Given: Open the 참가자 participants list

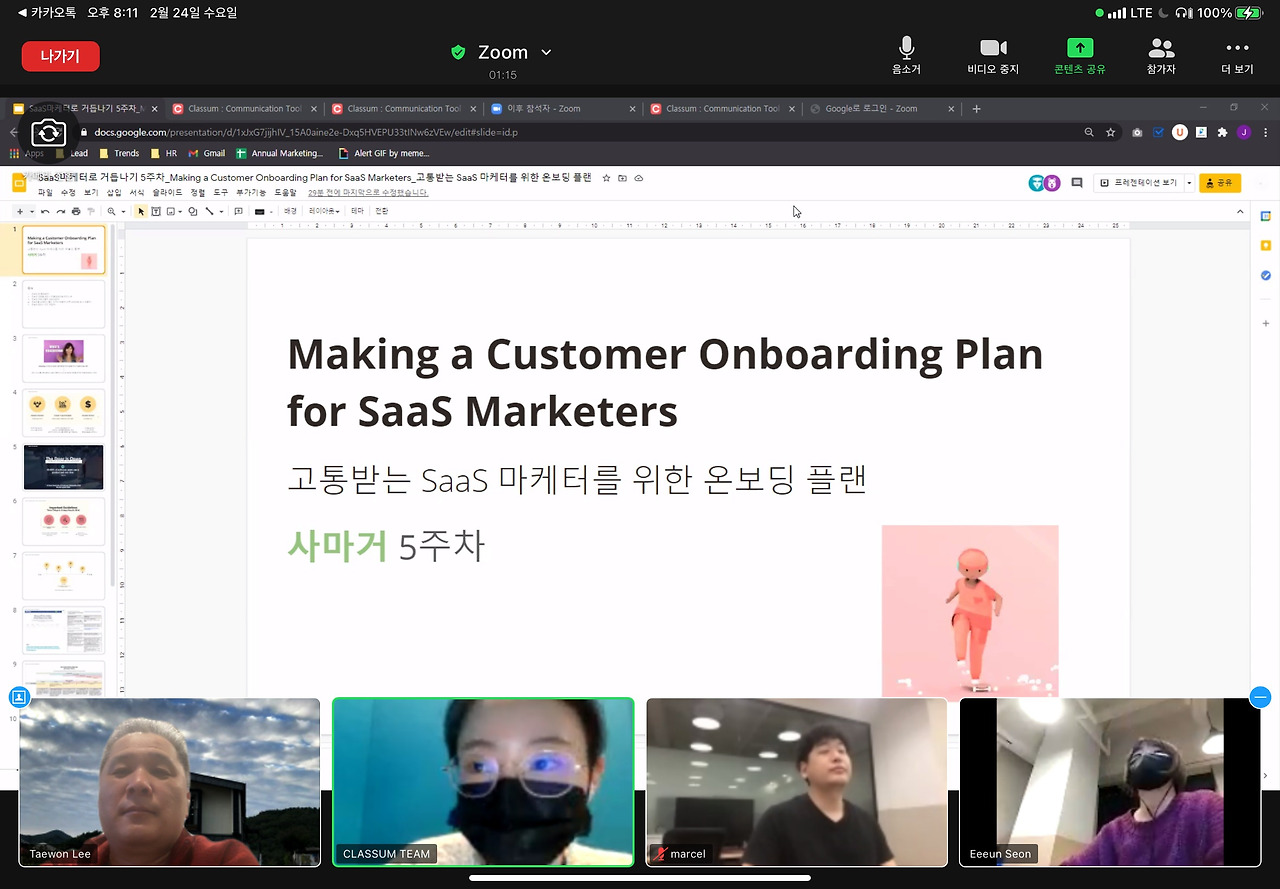Looking at the screenshot, I should pyautogui.click(x=1161, y=56).
